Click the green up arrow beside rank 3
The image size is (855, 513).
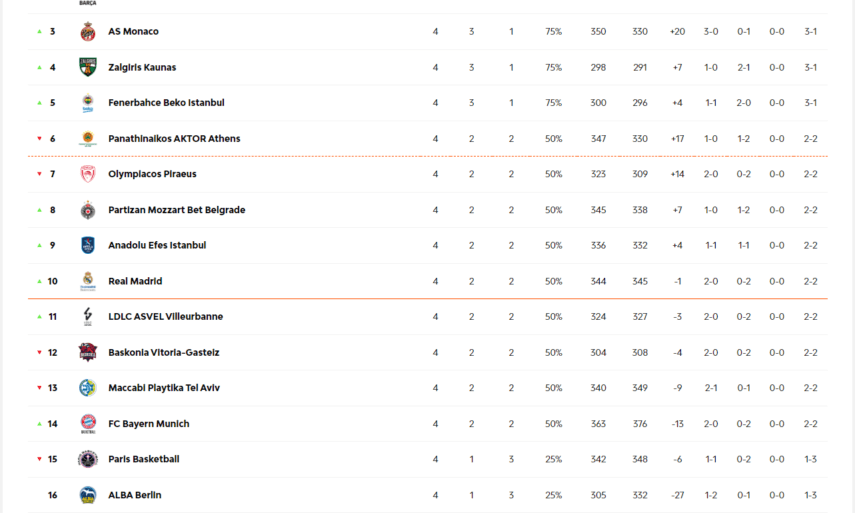point(39,32)
